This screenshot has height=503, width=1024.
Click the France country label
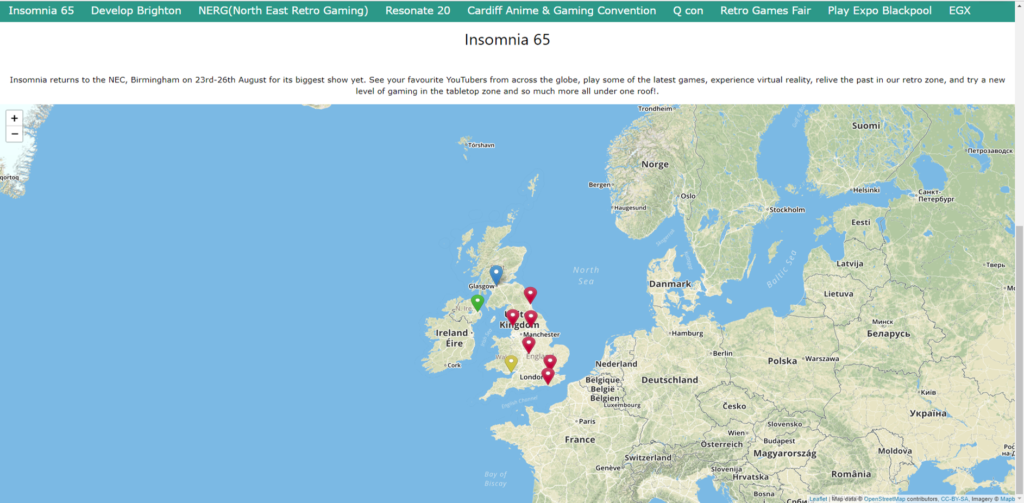(580, 440)
